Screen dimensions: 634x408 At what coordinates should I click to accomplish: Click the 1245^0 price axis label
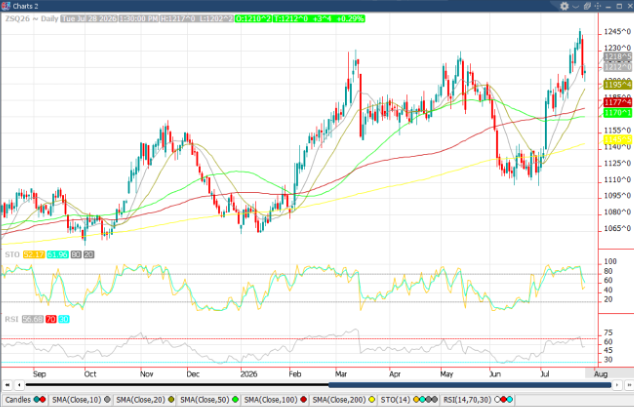(x=617, y=32)
